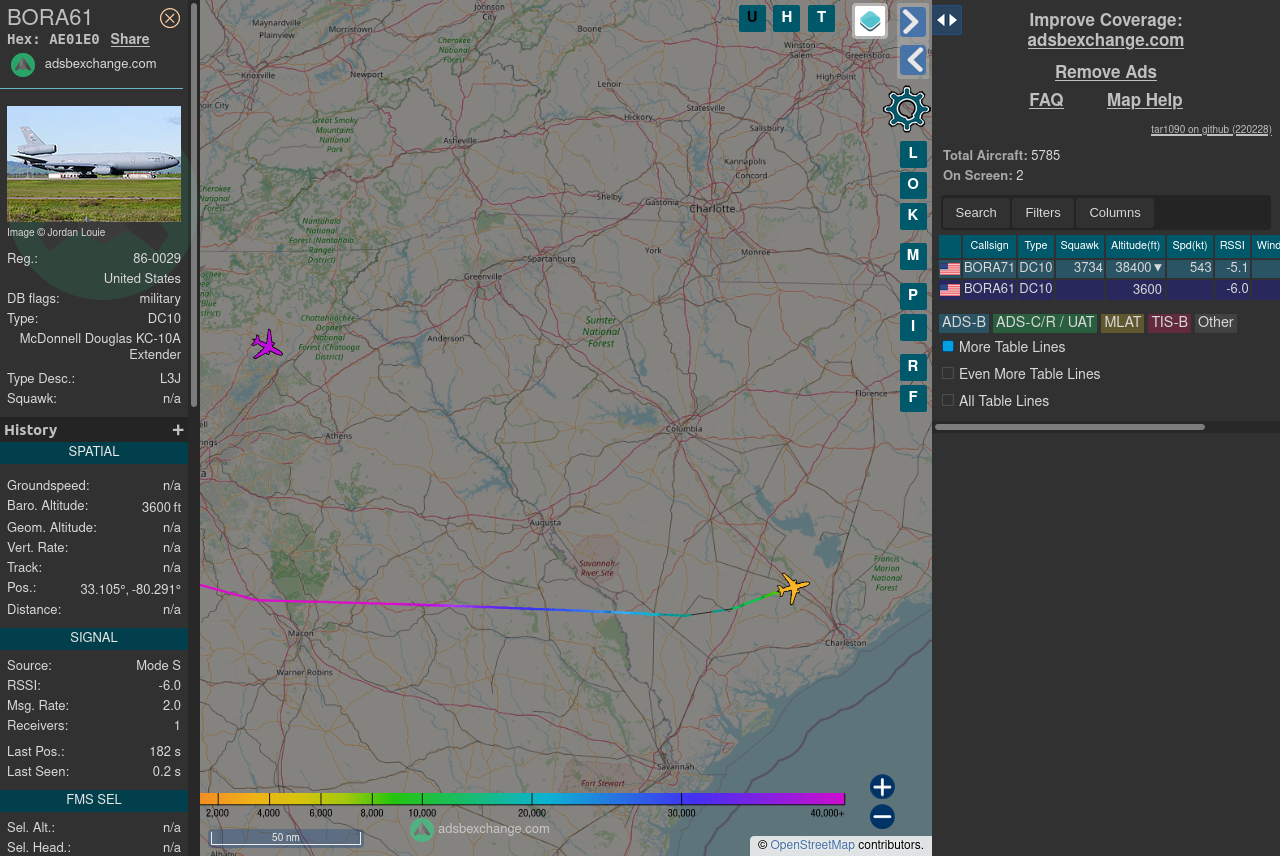Click the left chevron sidebar button
1280x856 pixels.
point(913,60)
